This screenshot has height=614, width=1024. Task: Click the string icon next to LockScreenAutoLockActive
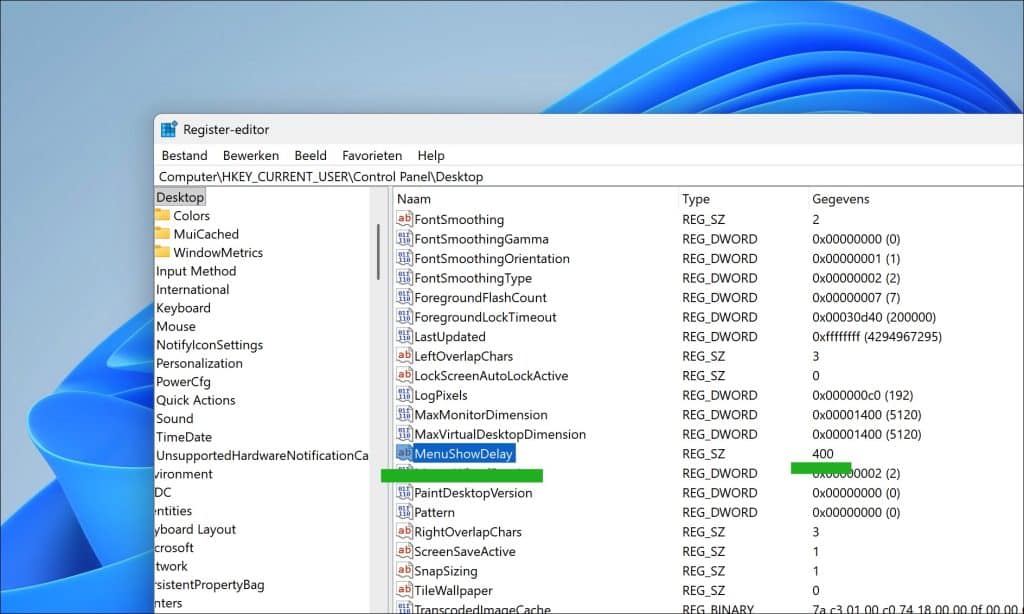(x=404, y=376)
